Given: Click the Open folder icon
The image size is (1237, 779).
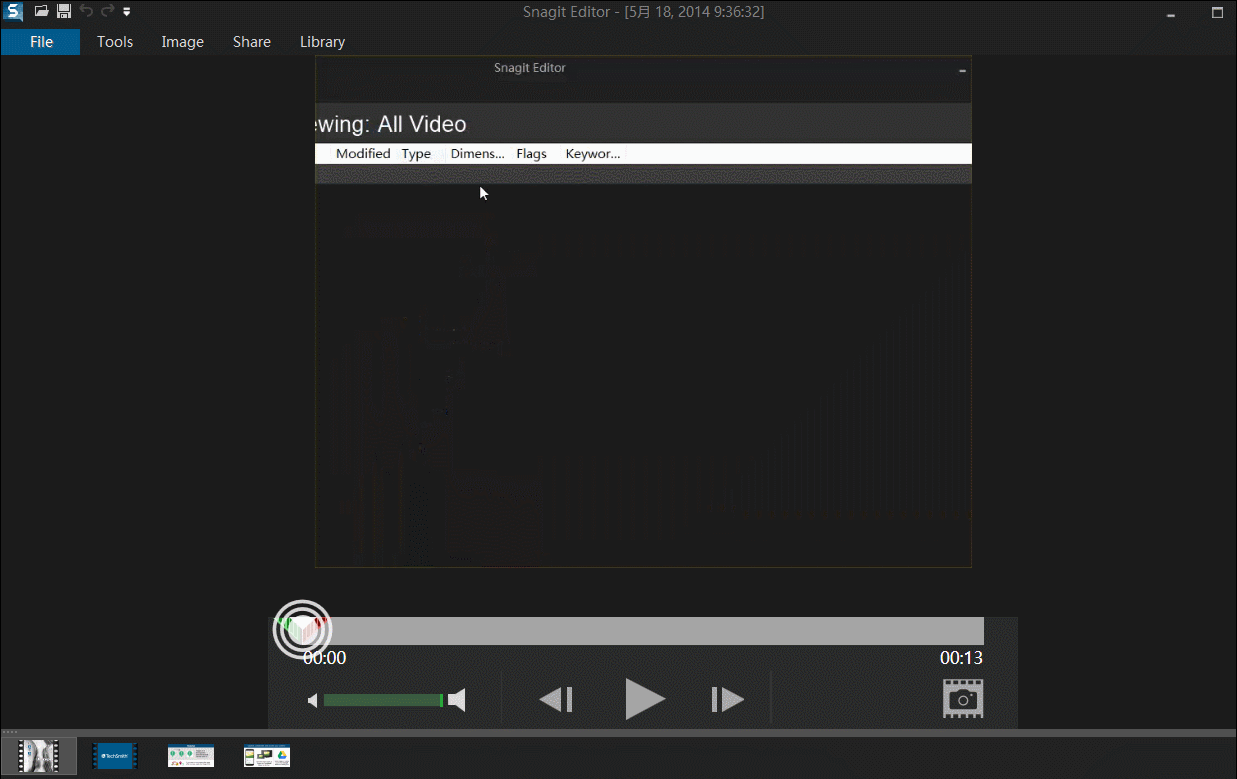Looking at the screenshot, I should (x=41, y=12).
